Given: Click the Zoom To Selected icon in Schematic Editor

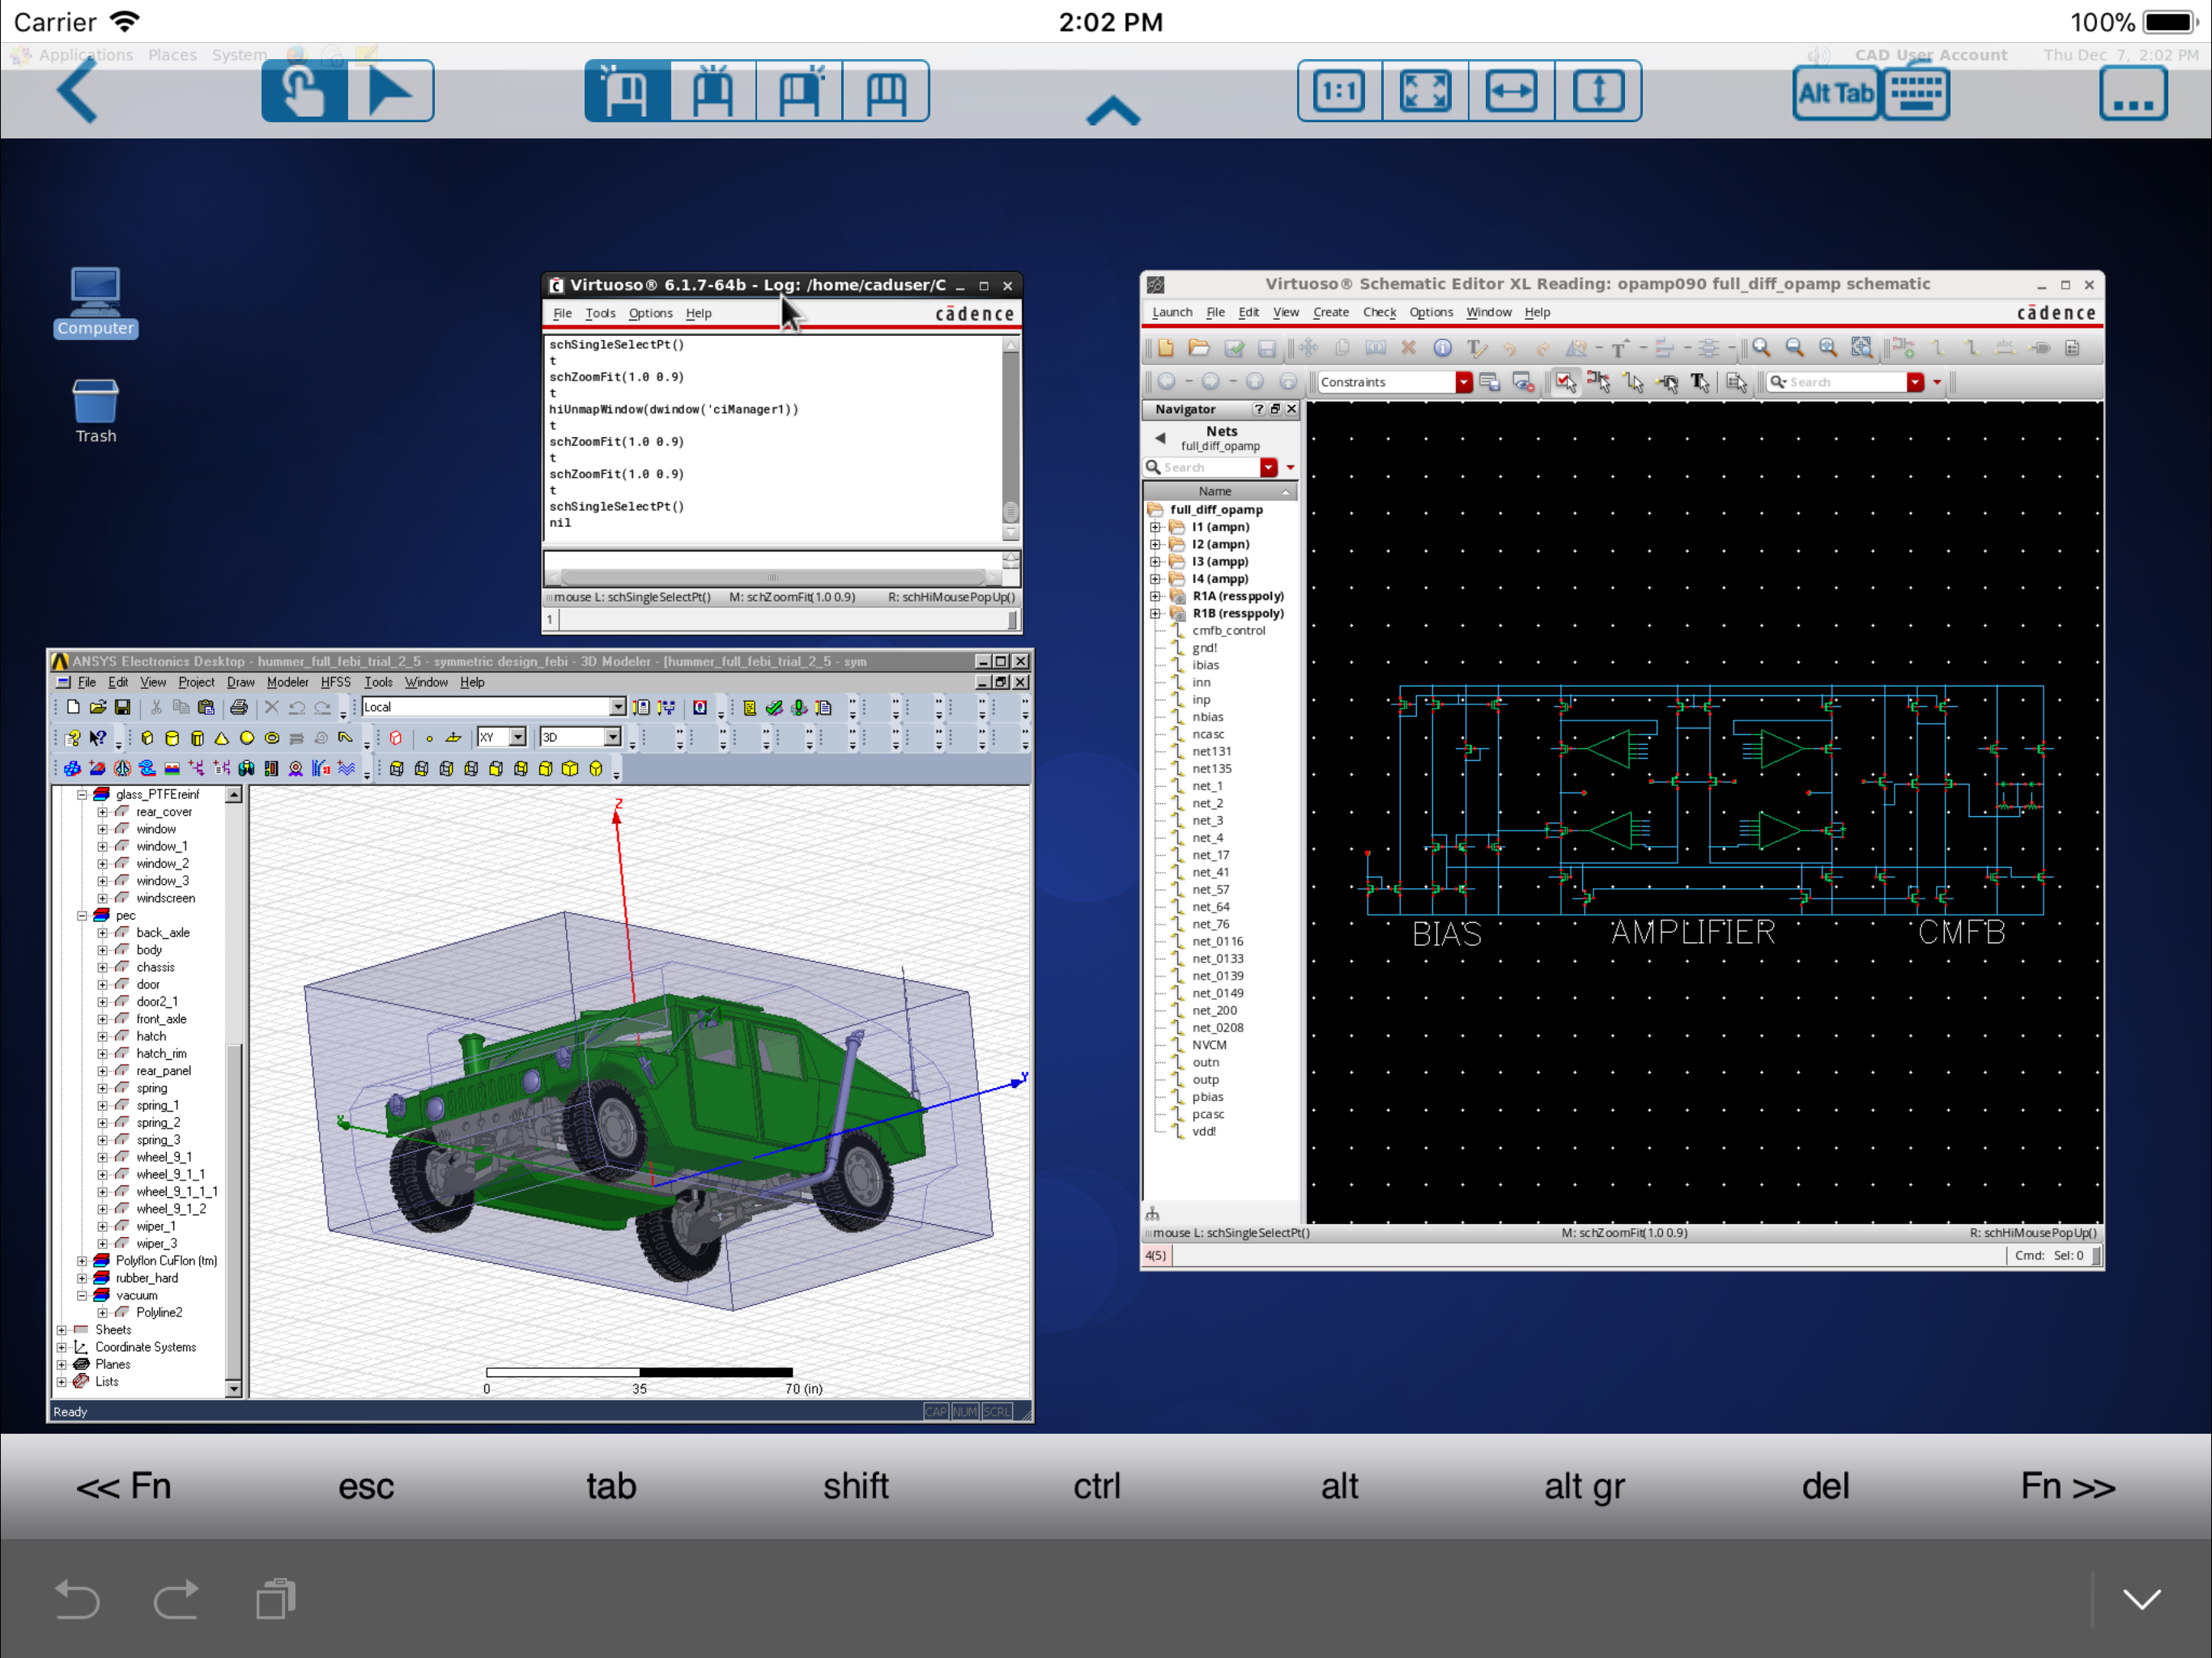Looking at the screenshot, I should [1861, 348].
